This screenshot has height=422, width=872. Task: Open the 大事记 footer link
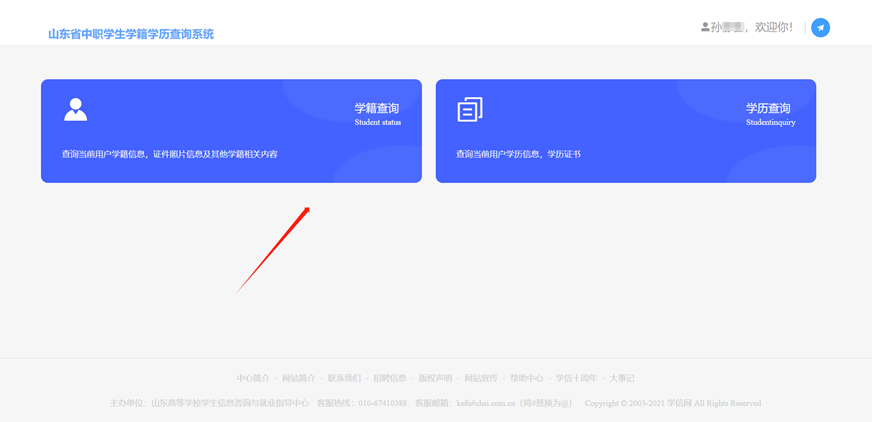pyautogui.click(x=622, y=378)
